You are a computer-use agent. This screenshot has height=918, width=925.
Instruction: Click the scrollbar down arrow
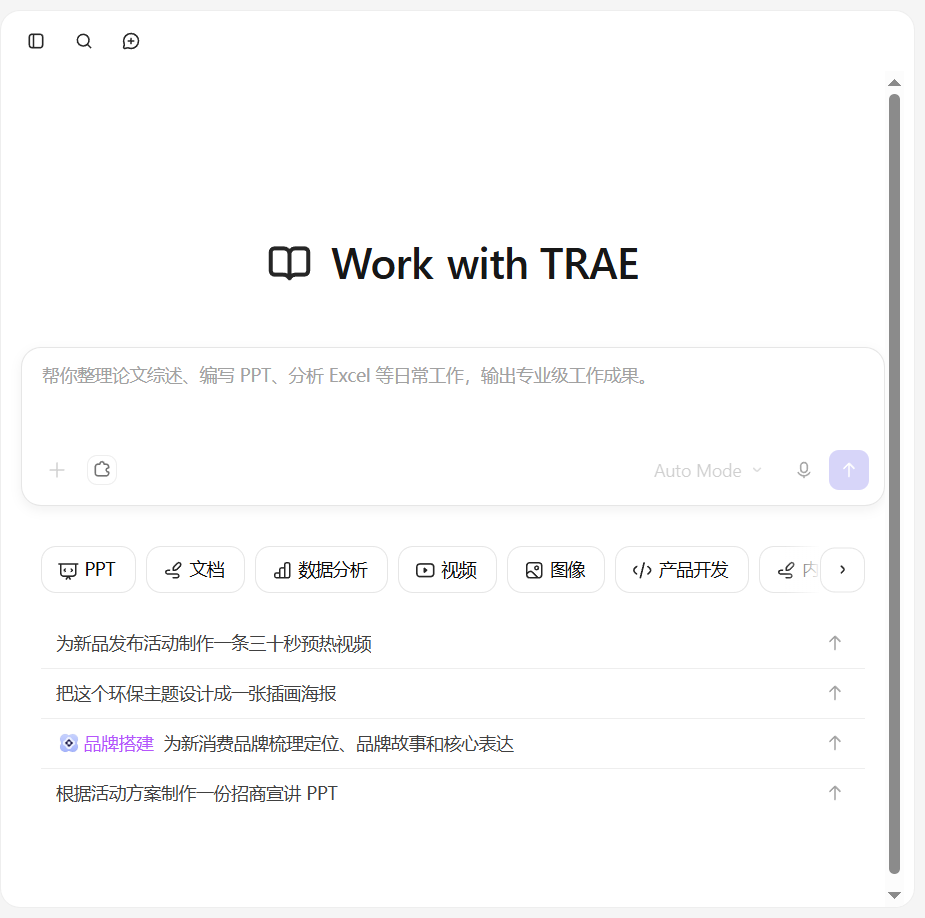tap(894, 896)
